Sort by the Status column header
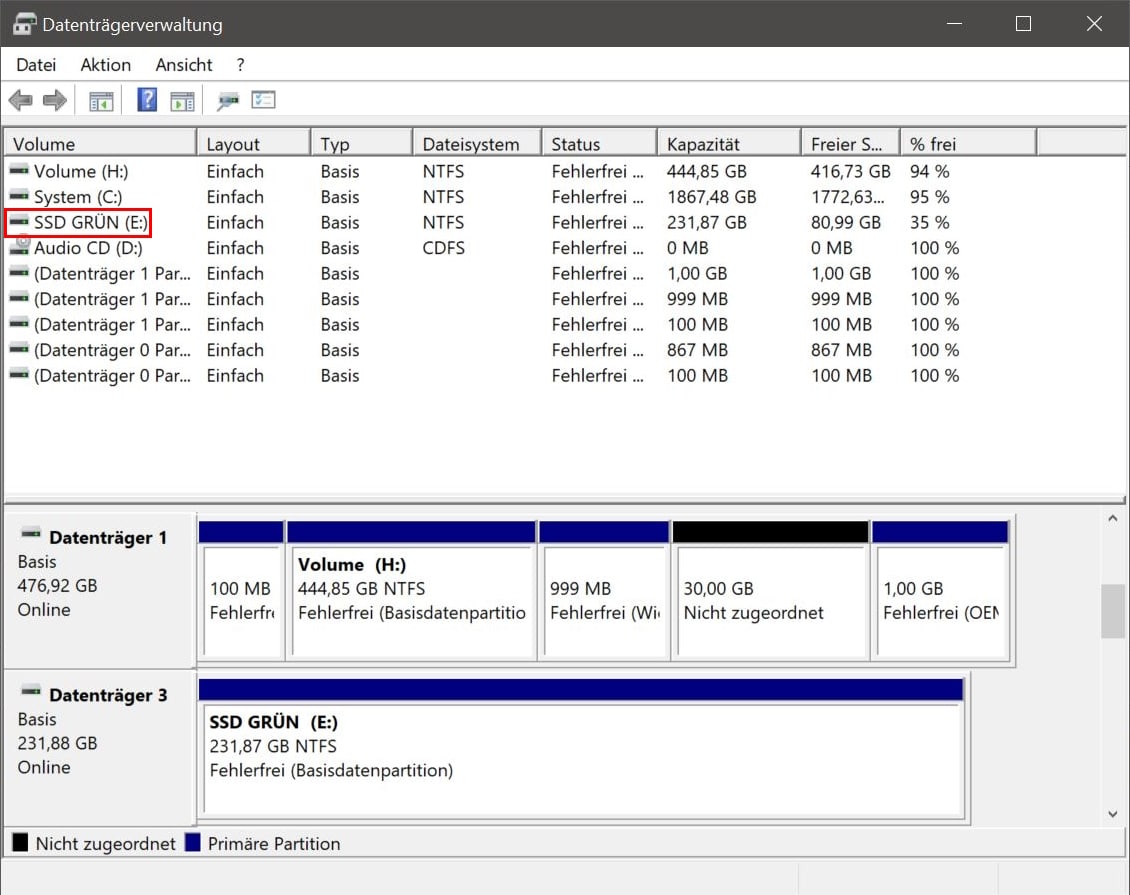Viewport: 1130px width, 895px height. (x=600, y=144)
